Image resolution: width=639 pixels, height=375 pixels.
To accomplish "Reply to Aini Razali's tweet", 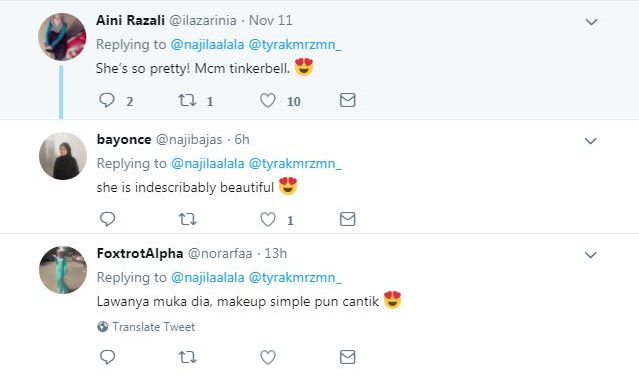I will pos(107,100).
